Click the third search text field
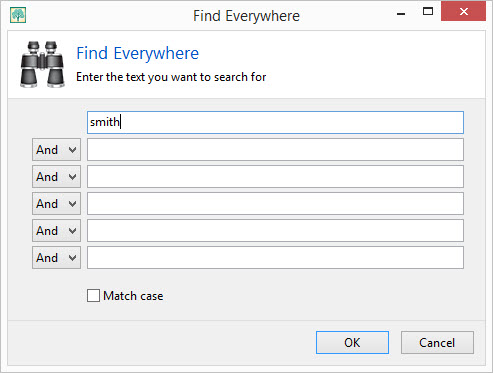The height and width of the screenshot is (373, 493). (x=275, y=177)
